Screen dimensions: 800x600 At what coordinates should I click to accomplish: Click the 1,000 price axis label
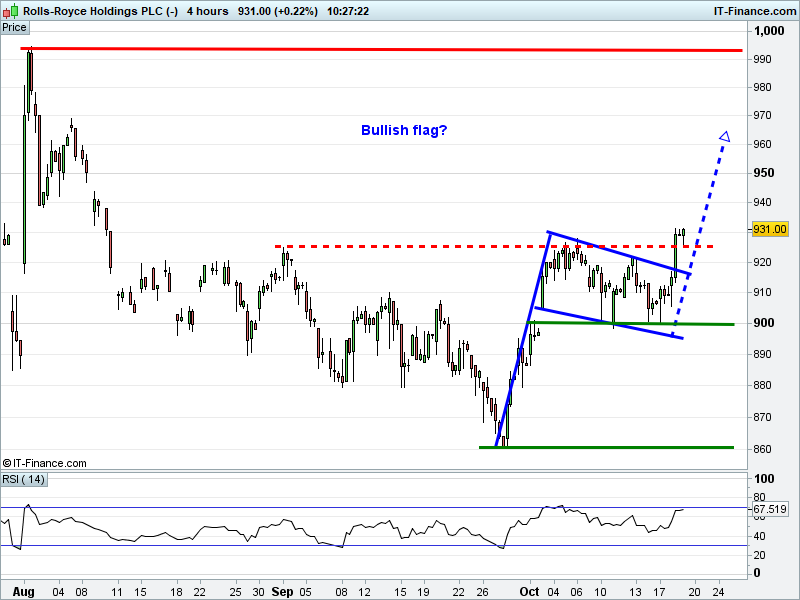point(769,31)
